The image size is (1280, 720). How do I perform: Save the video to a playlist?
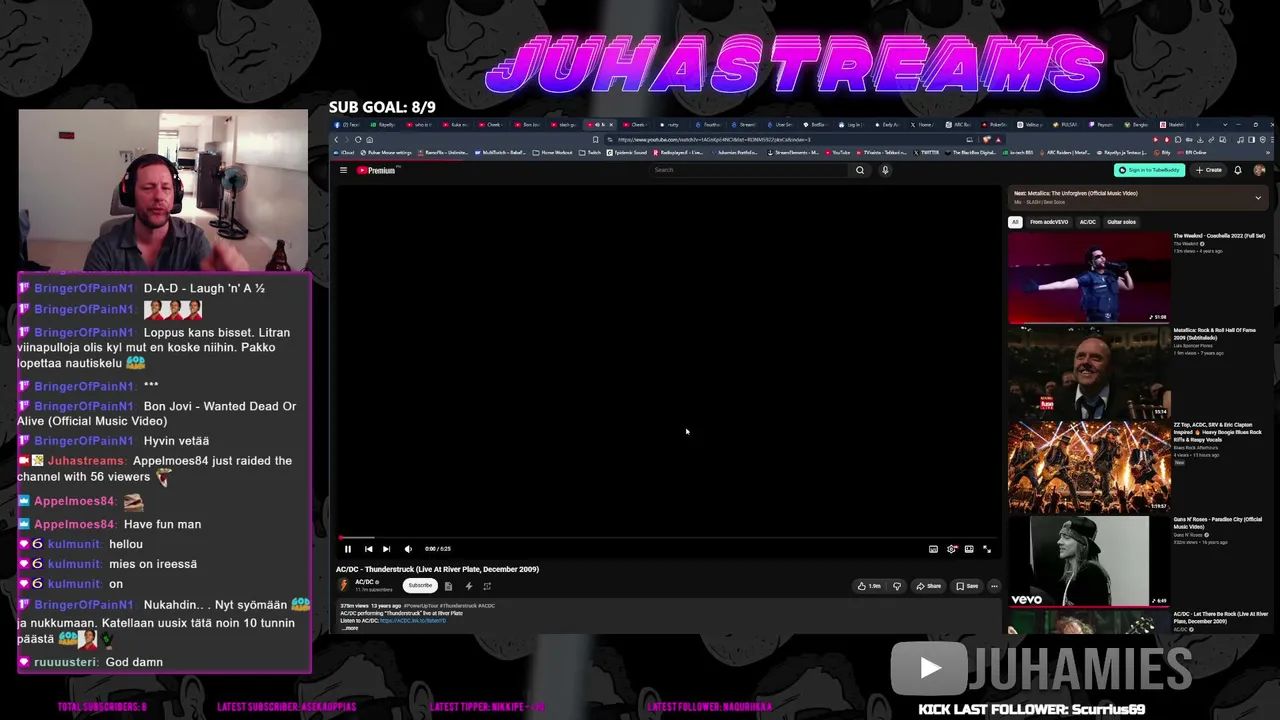pos(967,586)
